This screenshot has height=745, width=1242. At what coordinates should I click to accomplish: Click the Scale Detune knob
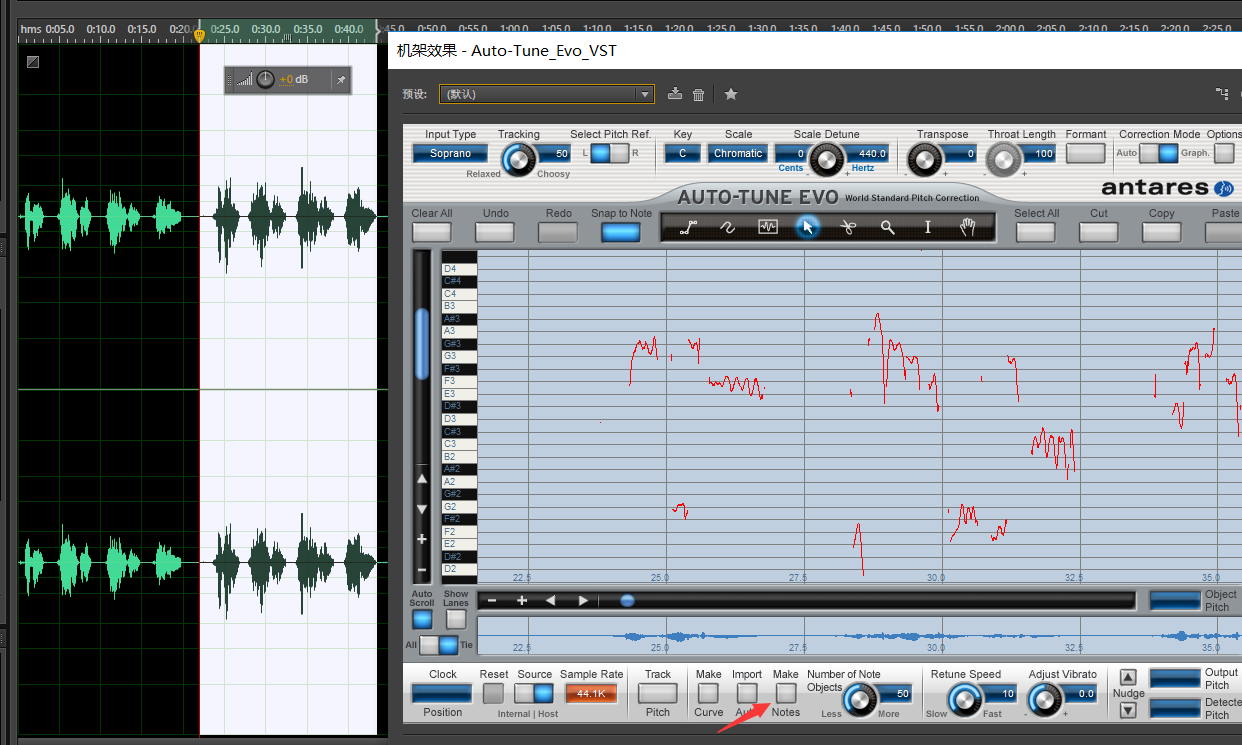point(826,158)
